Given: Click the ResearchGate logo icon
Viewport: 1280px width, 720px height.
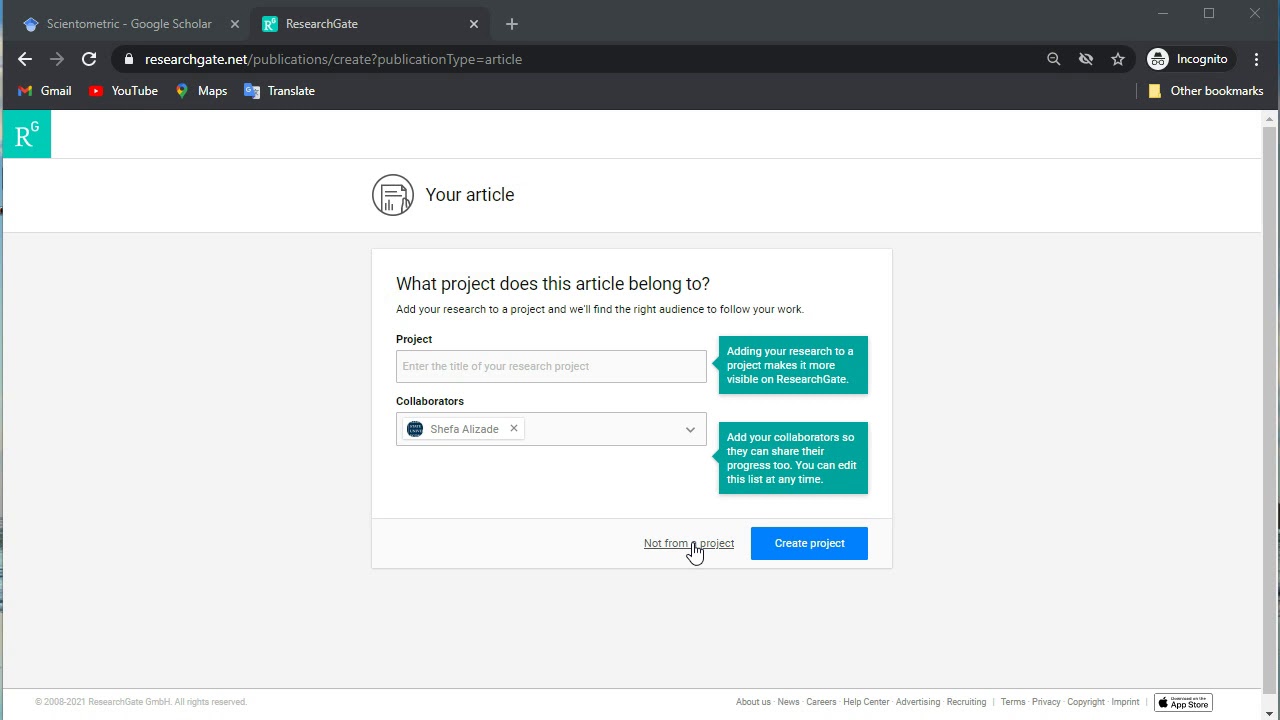Looking at the screenshot, I should point(26,134).
